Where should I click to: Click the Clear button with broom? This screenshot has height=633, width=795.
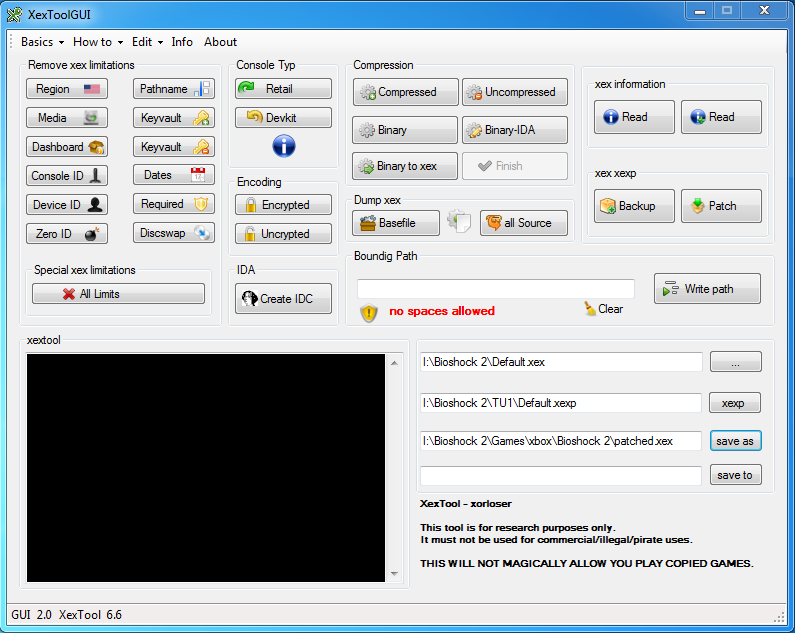pyautogui.click(x=603, y=310)
